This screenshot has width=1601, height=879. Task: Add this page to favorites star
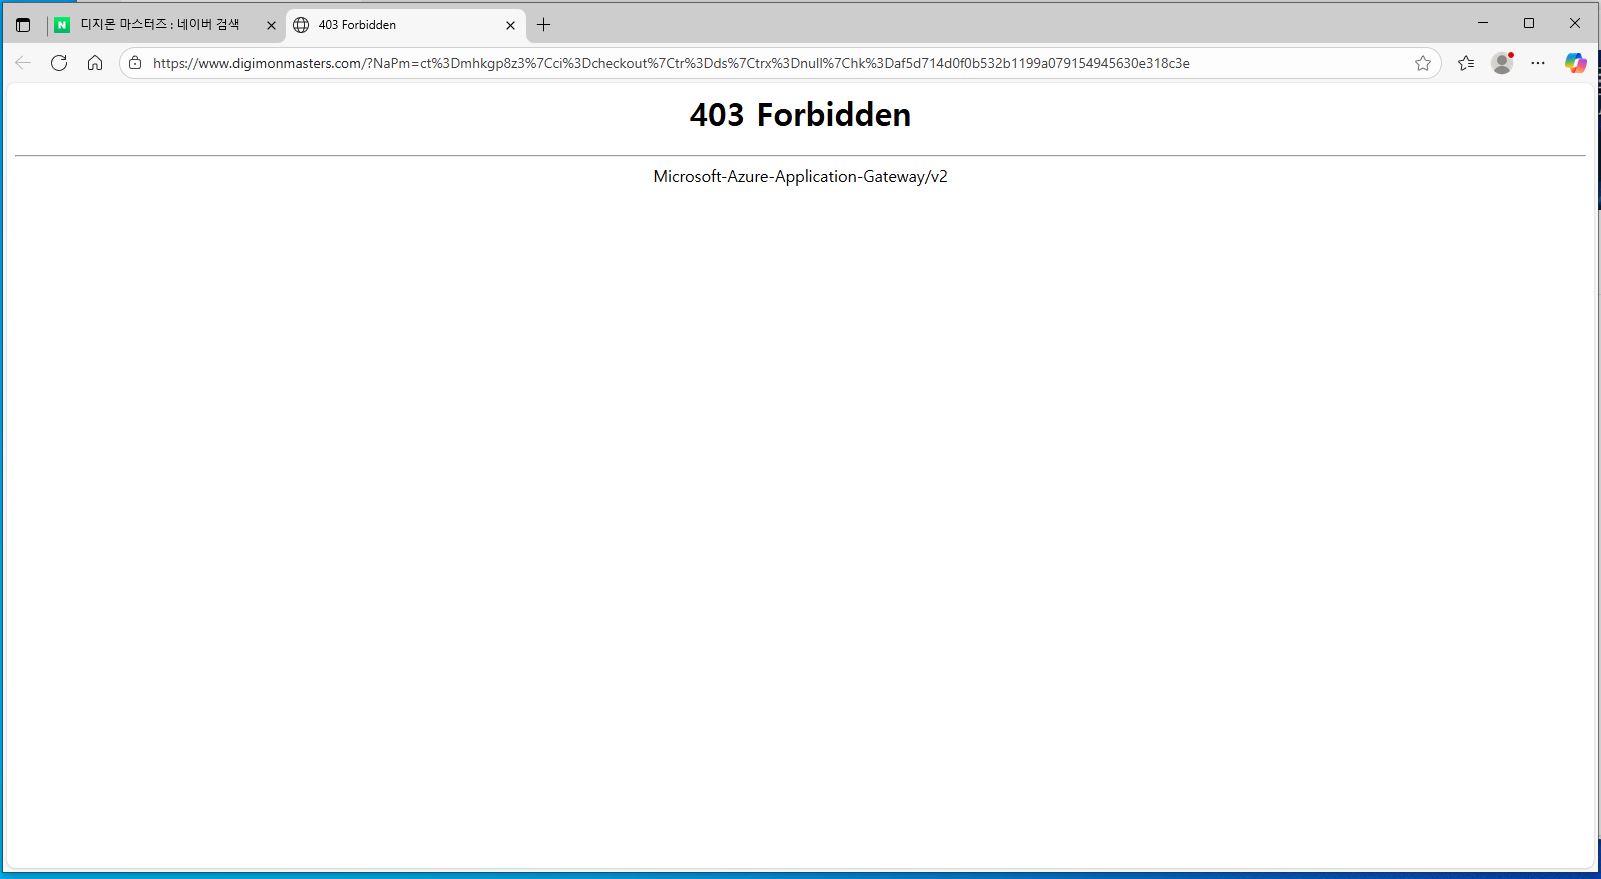[1422, 63]
